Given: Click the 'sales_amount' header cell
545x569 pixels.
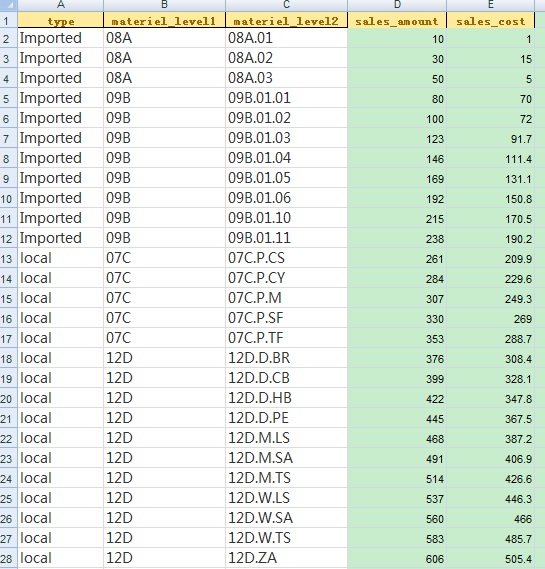Looking at the screenshot, I should [397, 20].
